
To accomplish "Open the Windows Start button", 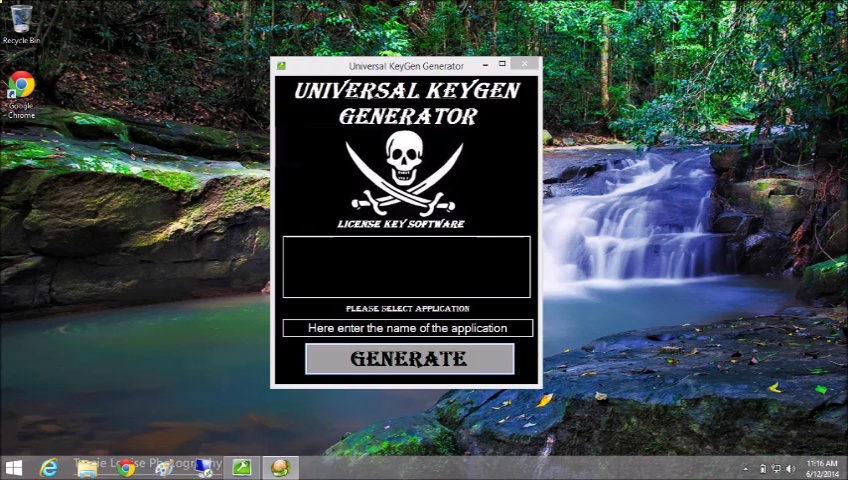I will (14, 468).
